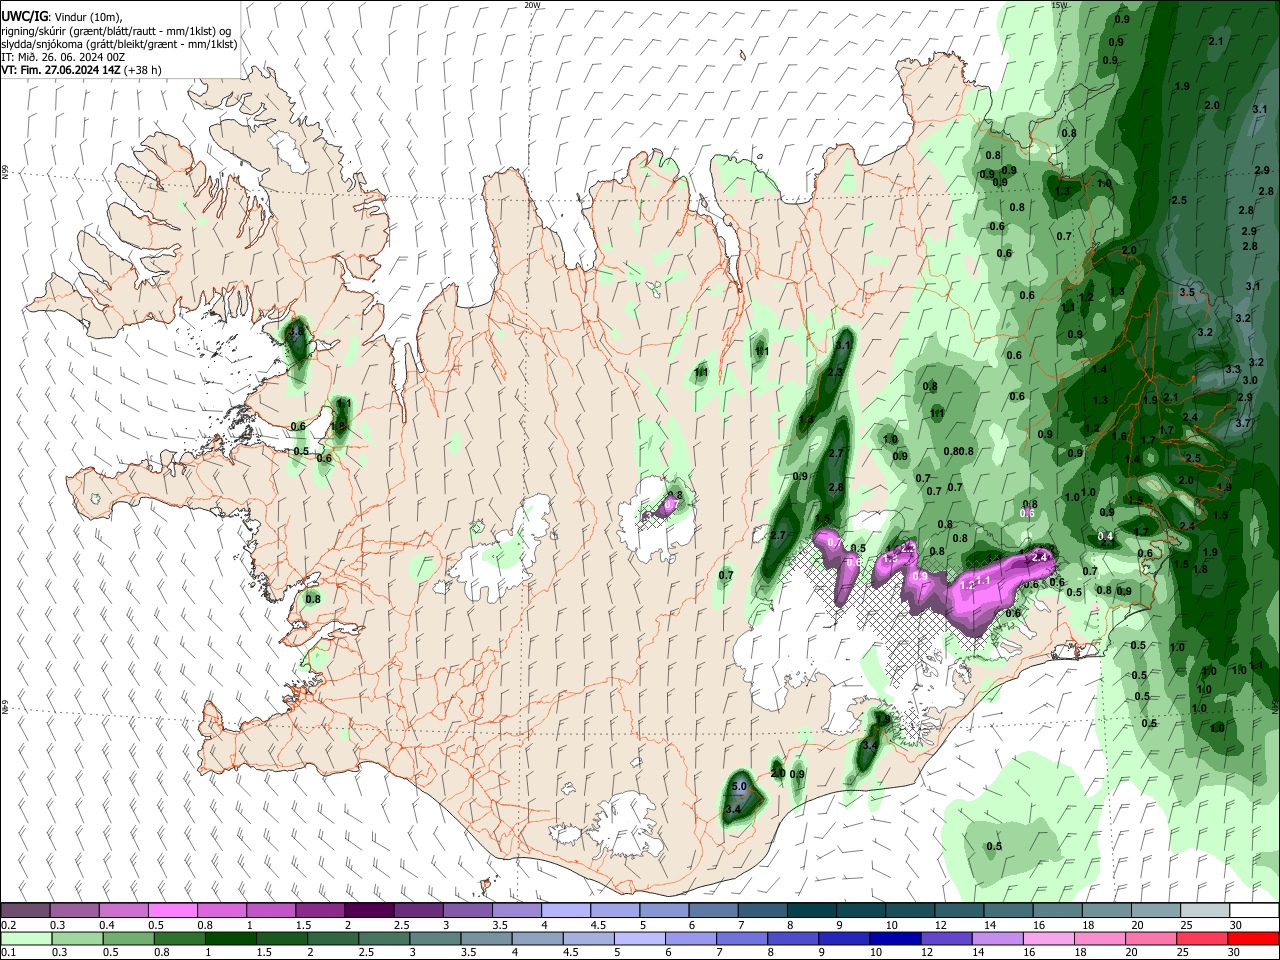The width and height of the screenshot is (1280, 960).
Task: Click the dark teal snow swatch labeled 8
Action: tap(810, 910)
